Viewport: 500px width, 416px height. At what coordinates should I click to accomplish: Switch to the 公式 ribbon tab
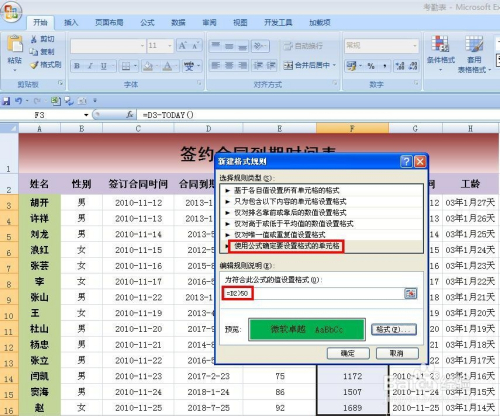coord(147,23)
